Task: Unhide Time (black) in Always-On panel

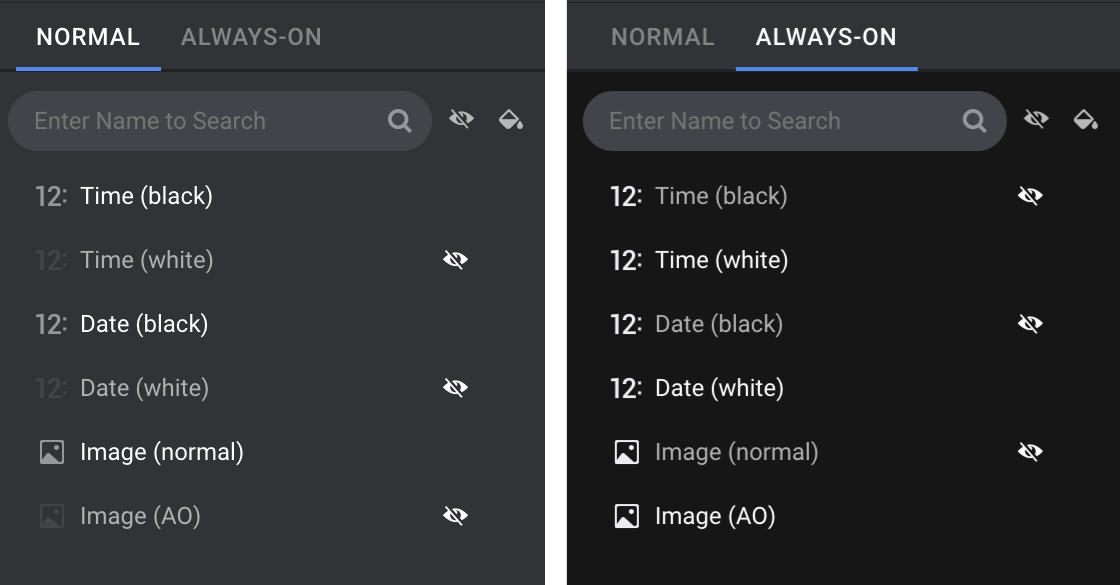Action: 1030,196
